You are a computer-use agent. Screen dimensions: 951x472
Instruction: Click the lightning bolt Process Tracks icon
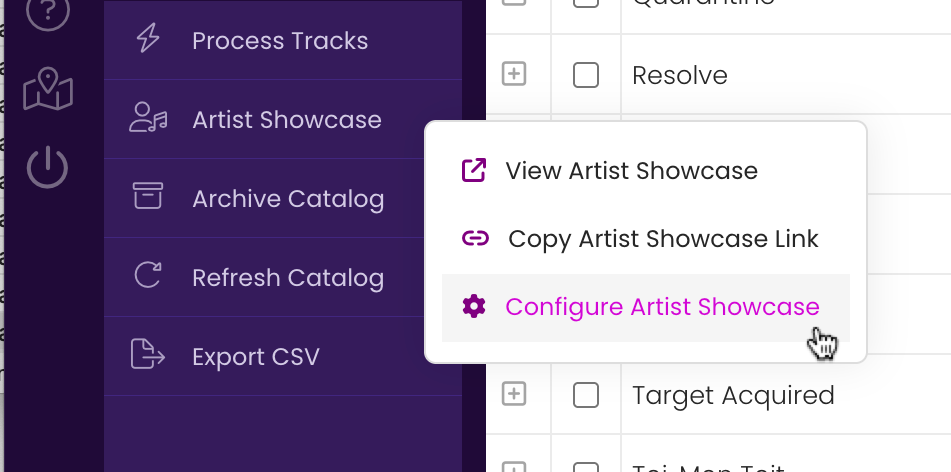tap(148, 39)
